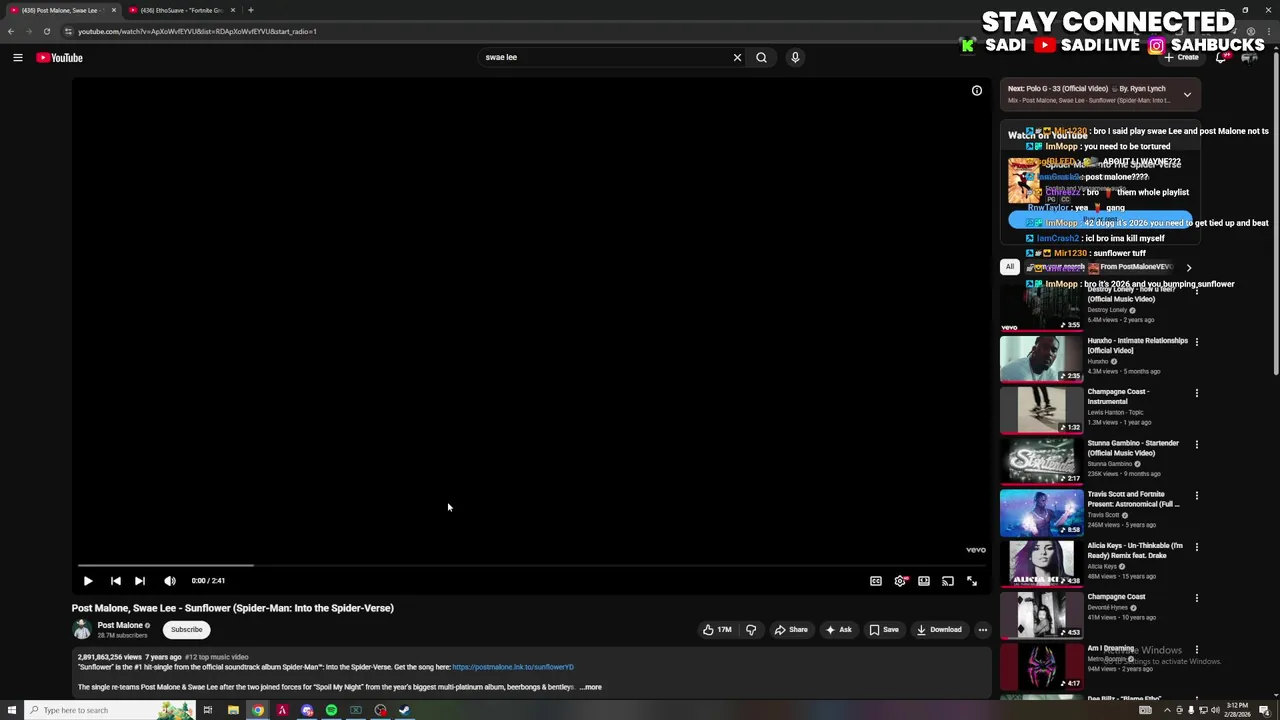Viewport: 1280px width, 720px height.
Task: Open Hunxho Intimate Relationships thumbnail
Action: point(1041,359)
